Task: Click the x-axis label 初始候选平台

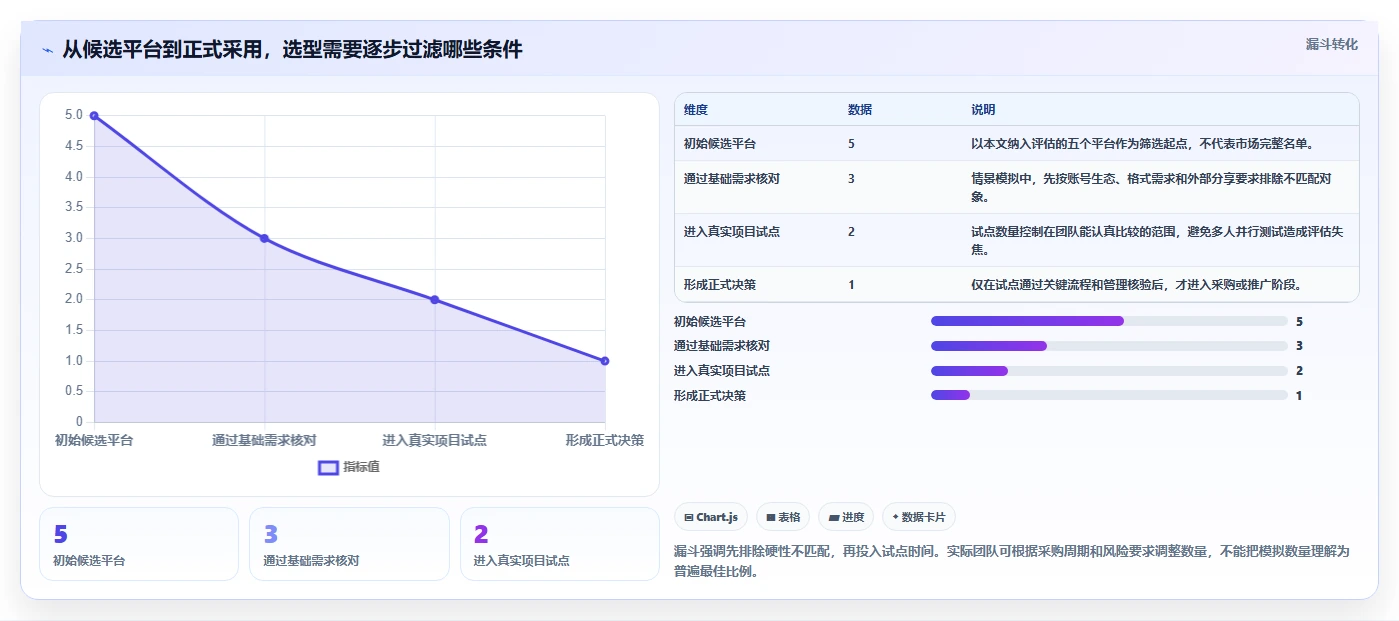Action: (x=94, y=440)
